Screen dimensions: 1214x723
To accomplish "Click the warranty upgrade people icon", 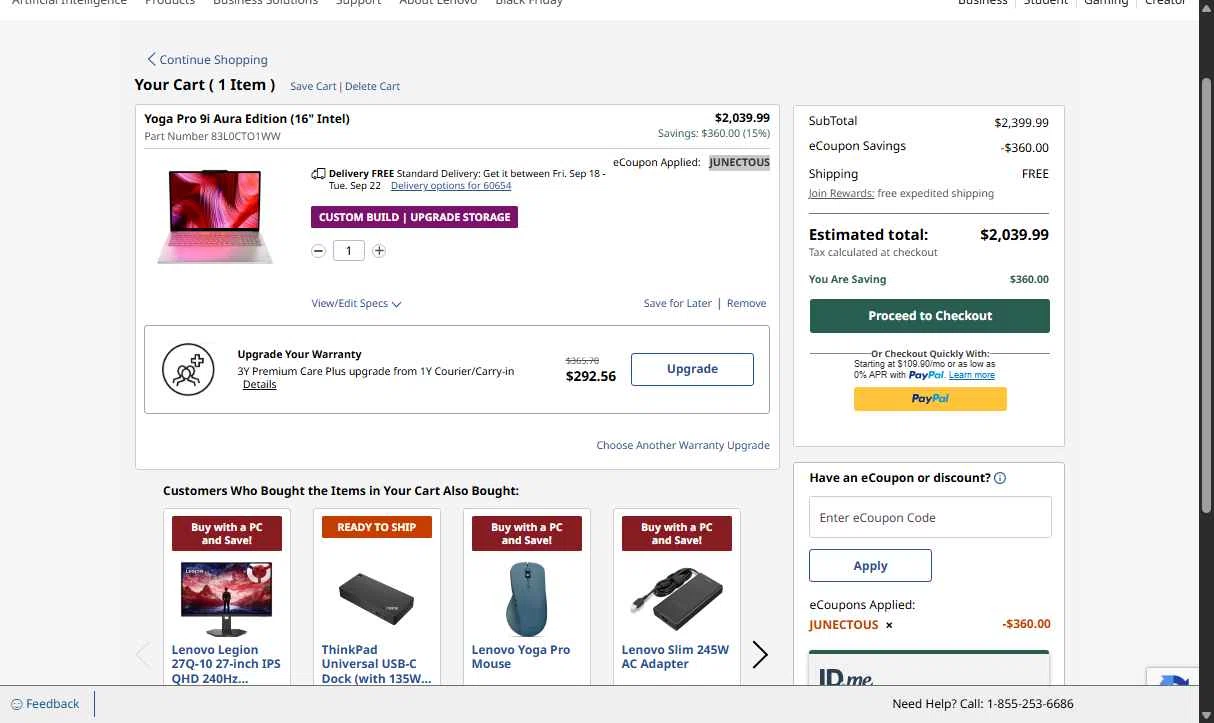I will coord(188,369).
